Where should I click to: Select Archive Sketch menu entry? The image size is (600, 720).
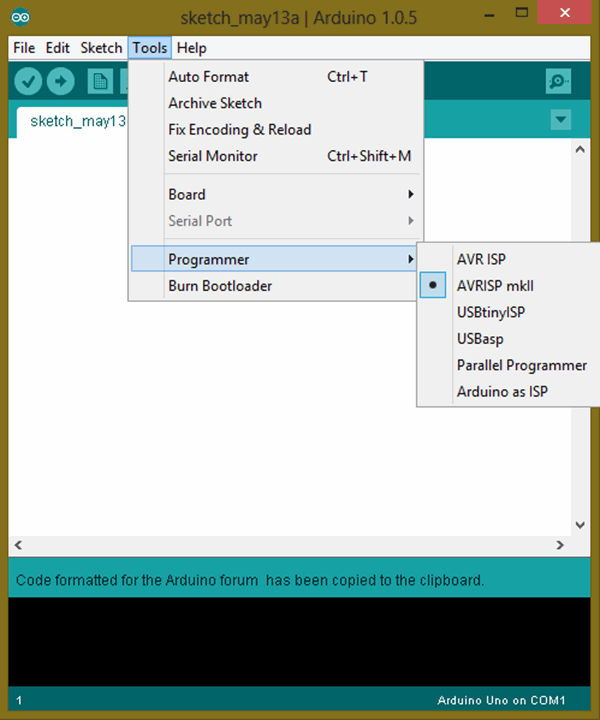point(275,103)
